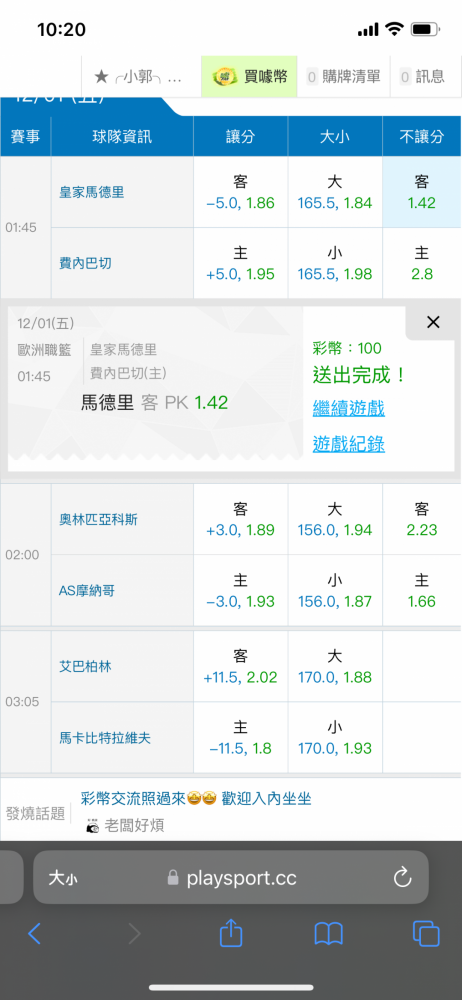Pick 小 165.5, 1.98 under bet
Screen dimensions: 462x1000
[x=335, y=263]
